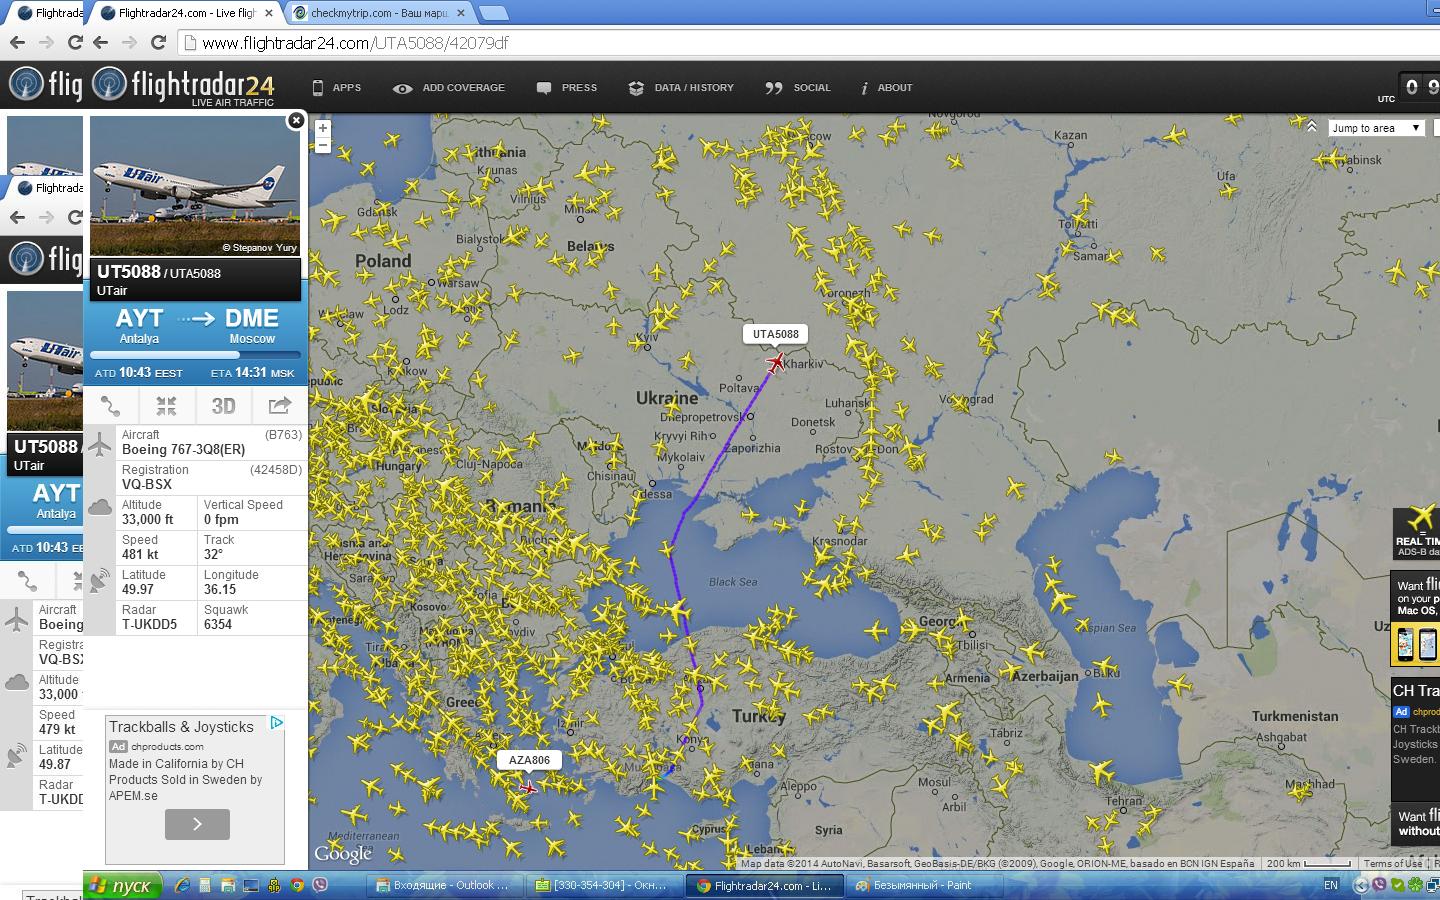Screen dimensions: 1440x900
Task: Click the AdChoices icon in the ad
Action: tap(277, 723)
